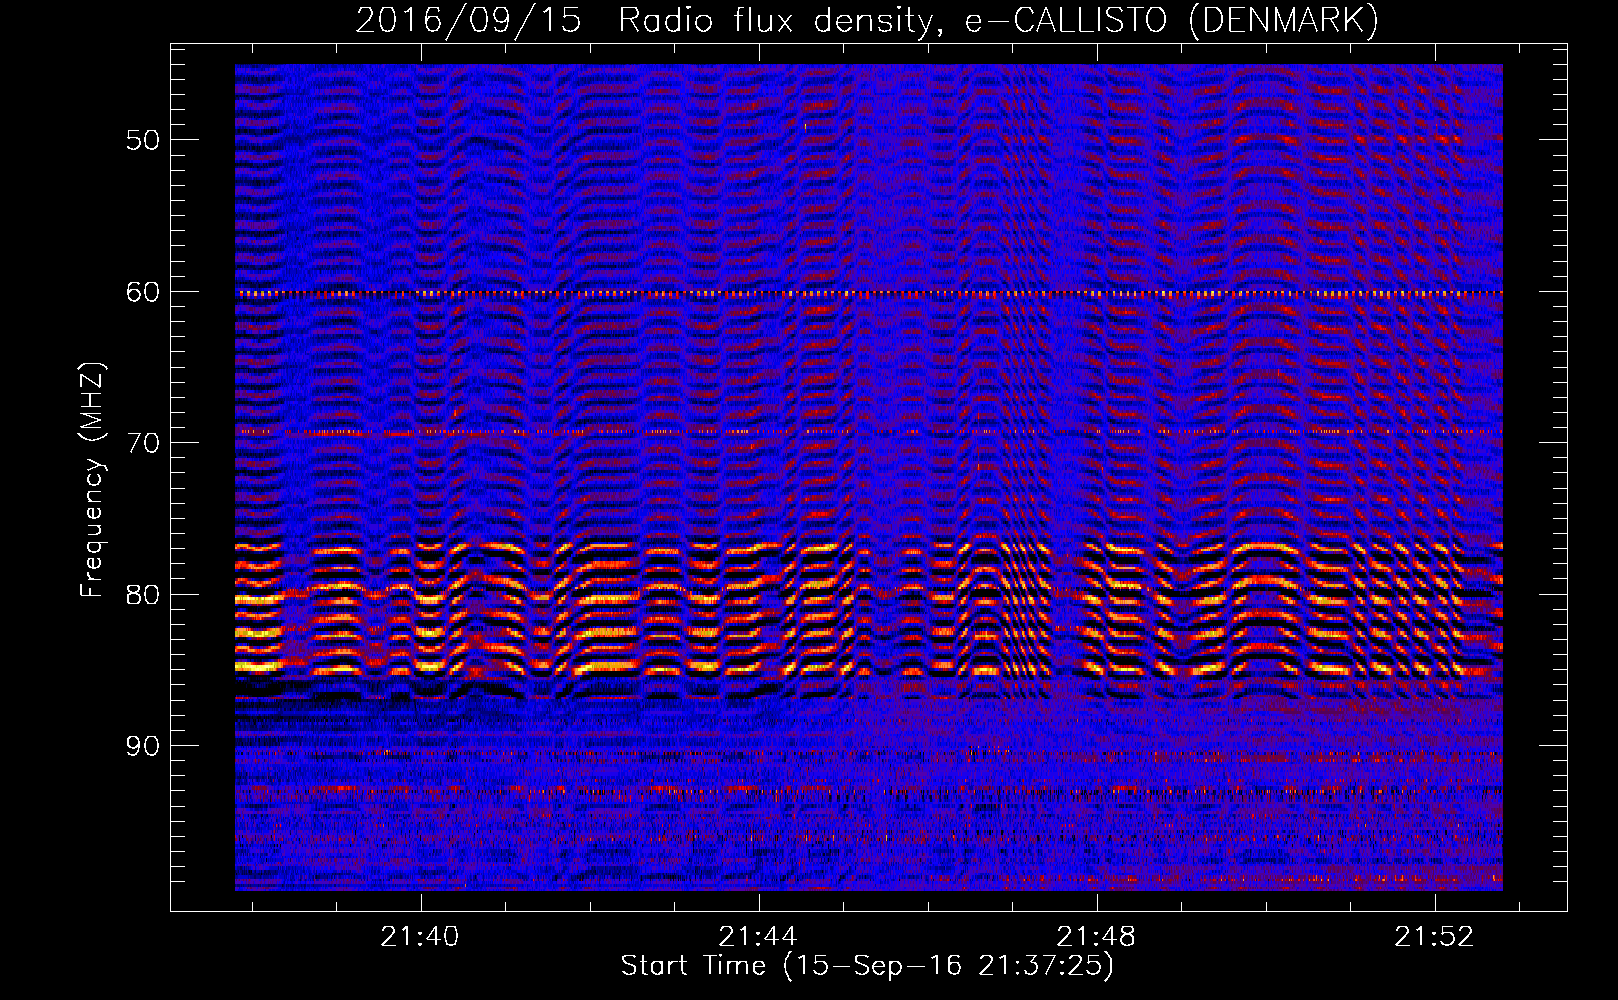Click the '21:48' time tick label

[x=1097, y=936]
